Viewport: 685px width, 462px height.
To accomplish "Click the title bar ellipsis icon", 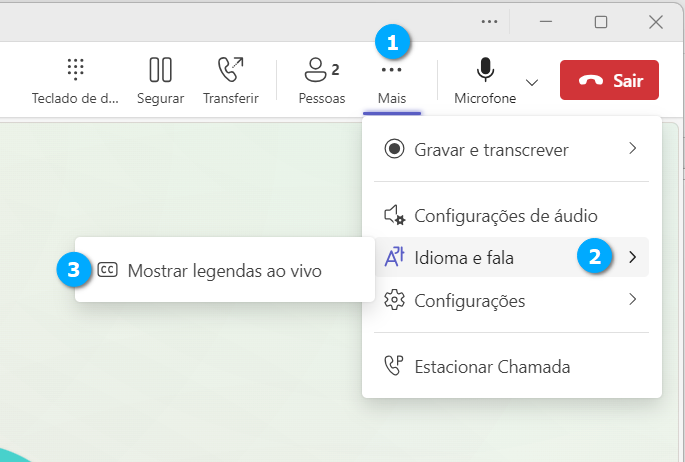I will point(489,21).
